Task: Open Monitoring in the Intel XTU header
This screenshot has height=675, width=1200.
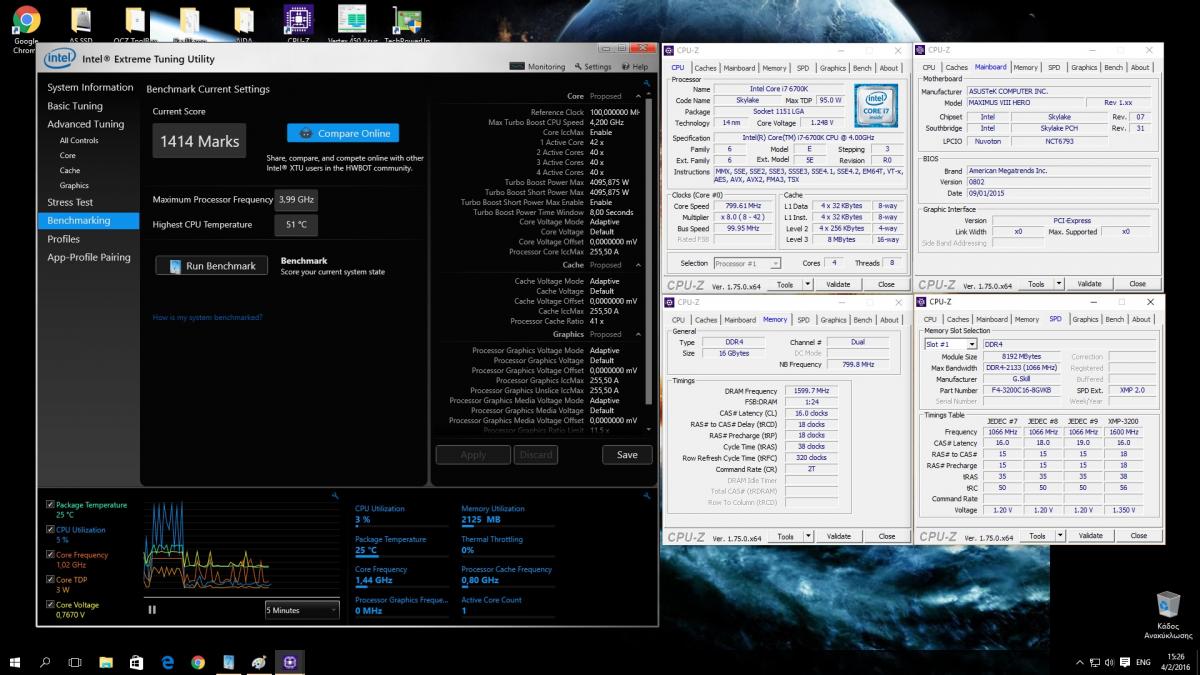Action: pyautogui.click(x=538, y=67)
